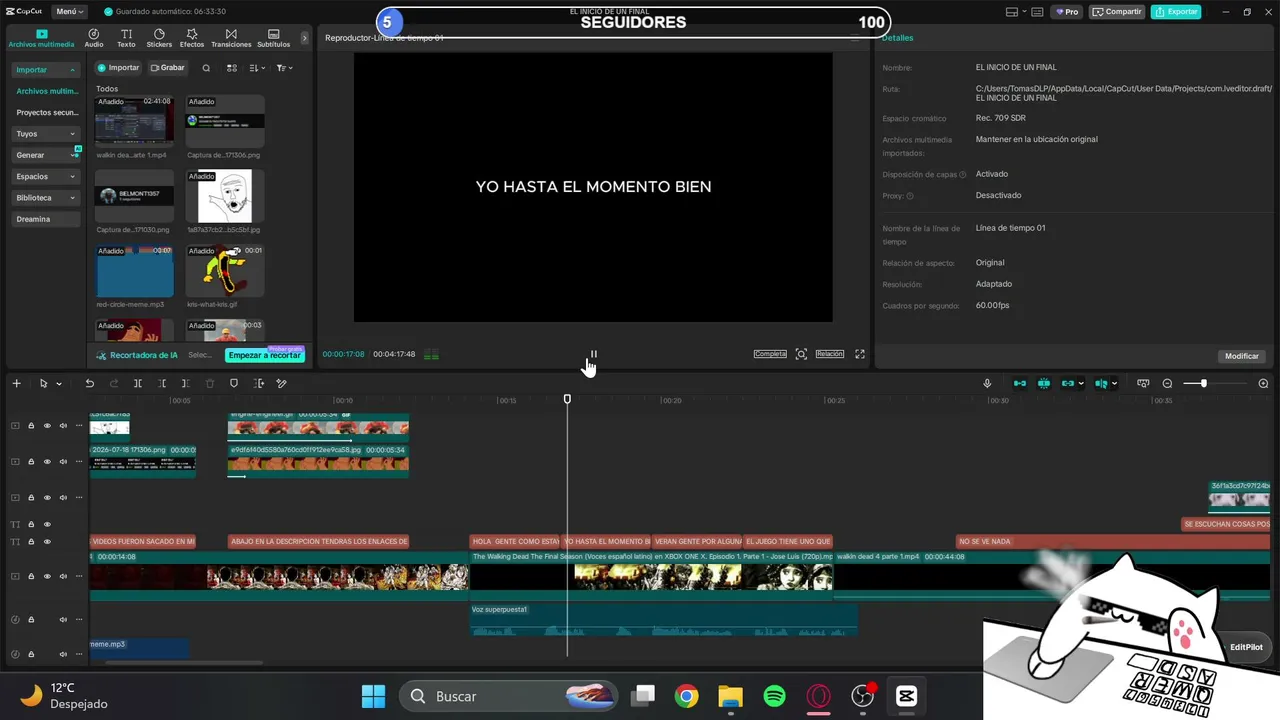The width and height of the screenshot is (1280, 720).
Task: Switch to the Archivos multimedia tab
Action: click(41, 38)
